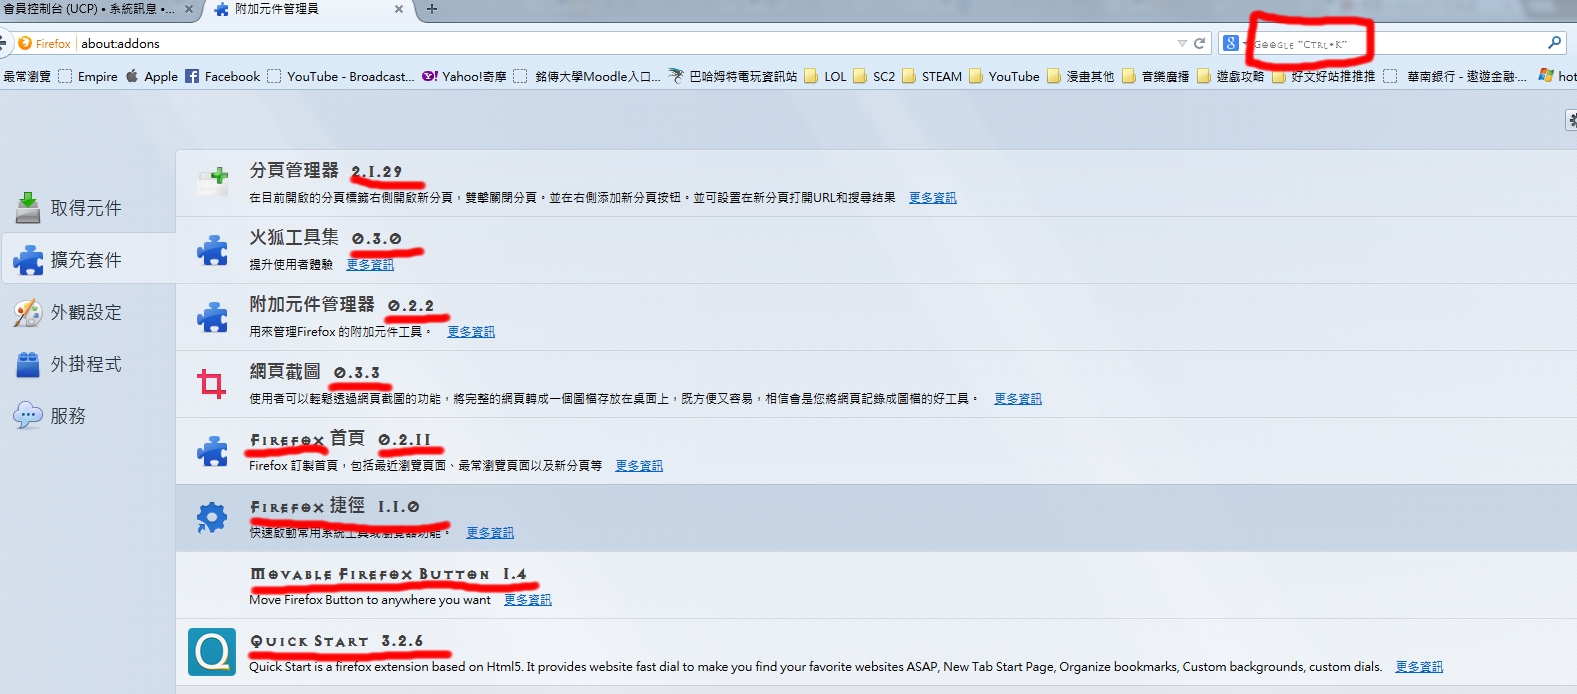
Task: Open 更多資訊 link for Movable Firefox Button
Action: click(x=527, y=600)
